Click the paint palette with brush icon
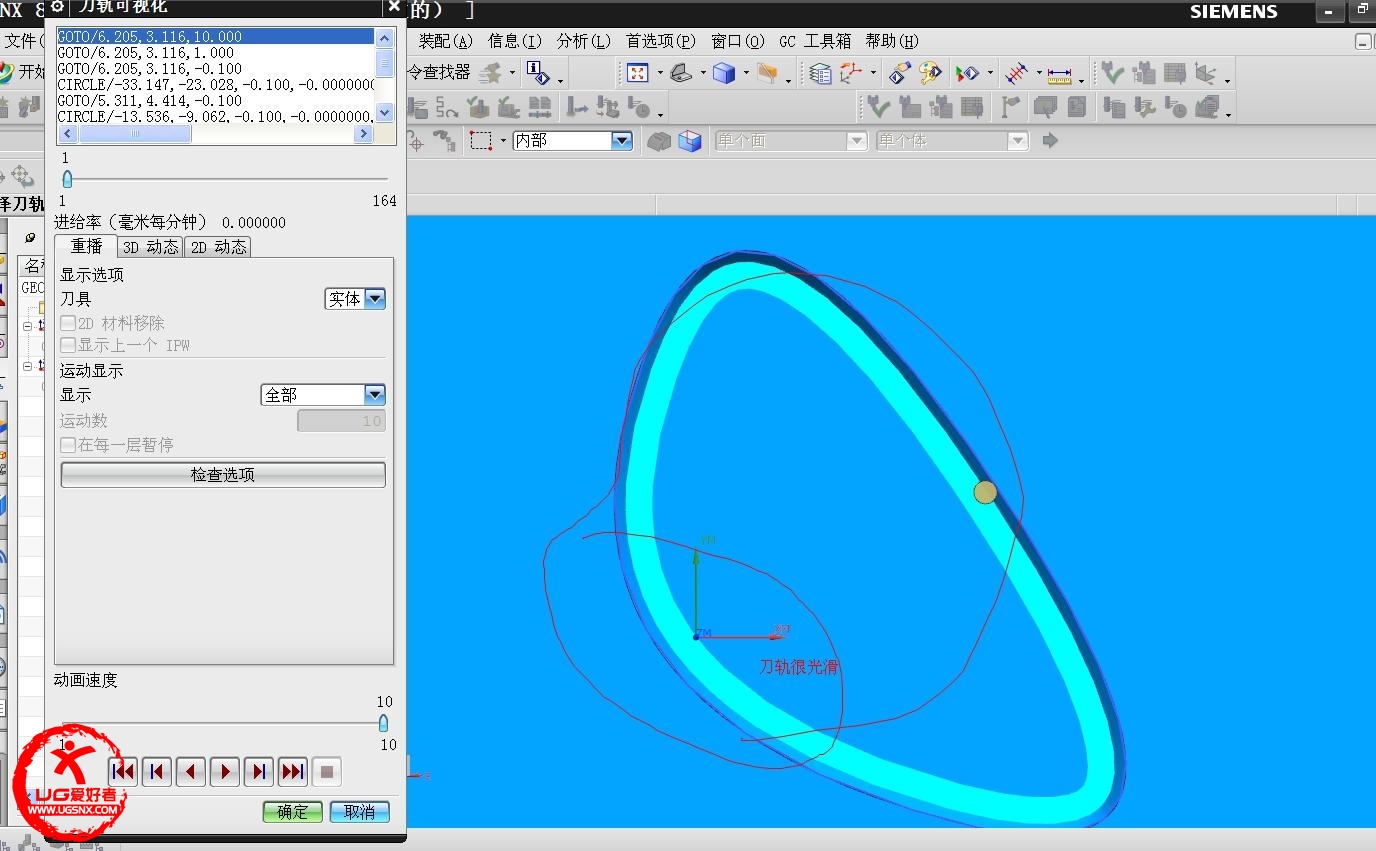Screen dimensions: 1376x851 [x=931, y=73]
